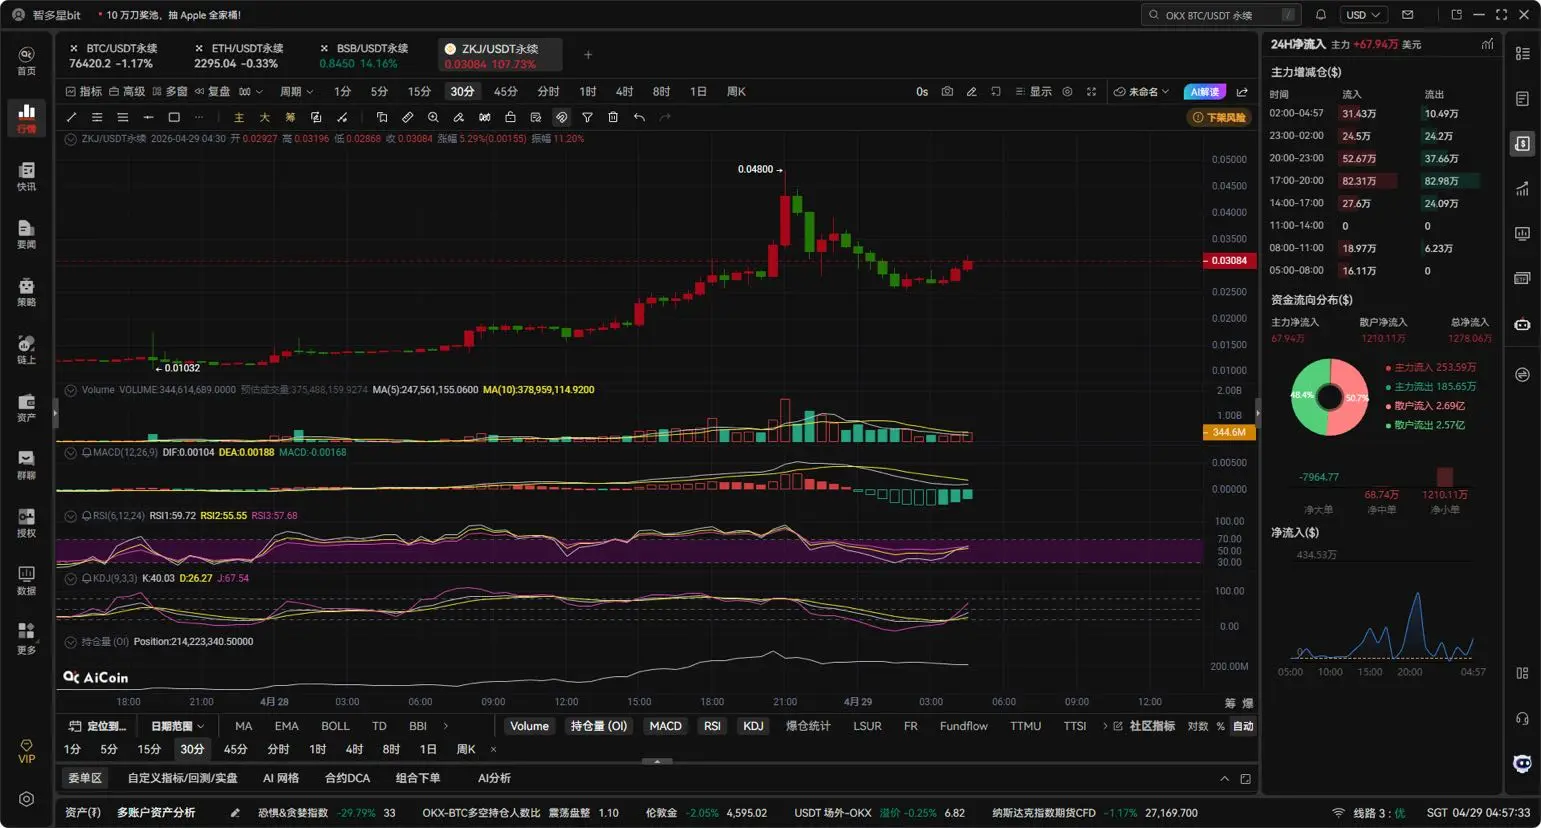The width and height of the screenshot is (1541, 828).
Task: Toggle 自动 auto scale
Action: click(1243, 726)
